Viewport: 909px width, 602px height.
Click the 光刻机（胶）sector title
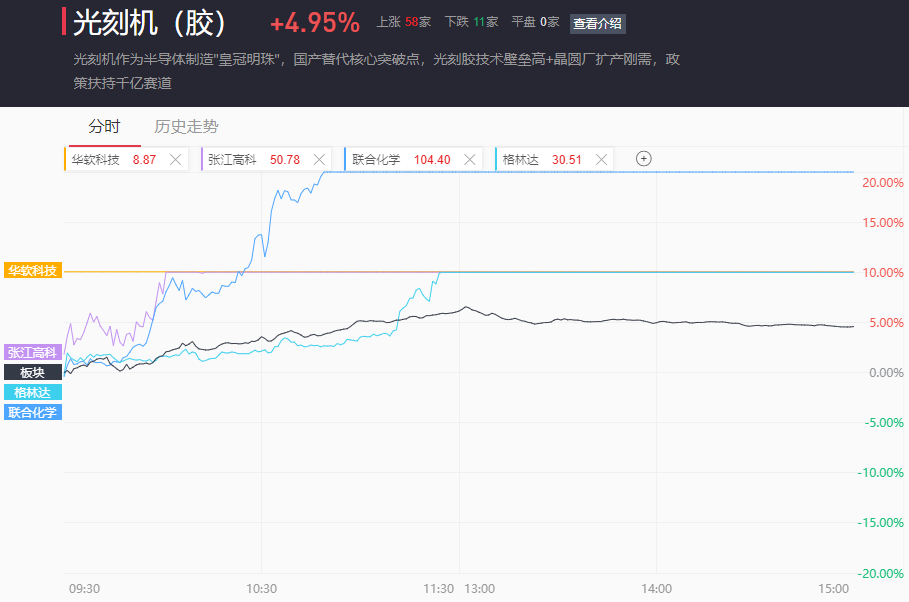click(x=150, y=23)
